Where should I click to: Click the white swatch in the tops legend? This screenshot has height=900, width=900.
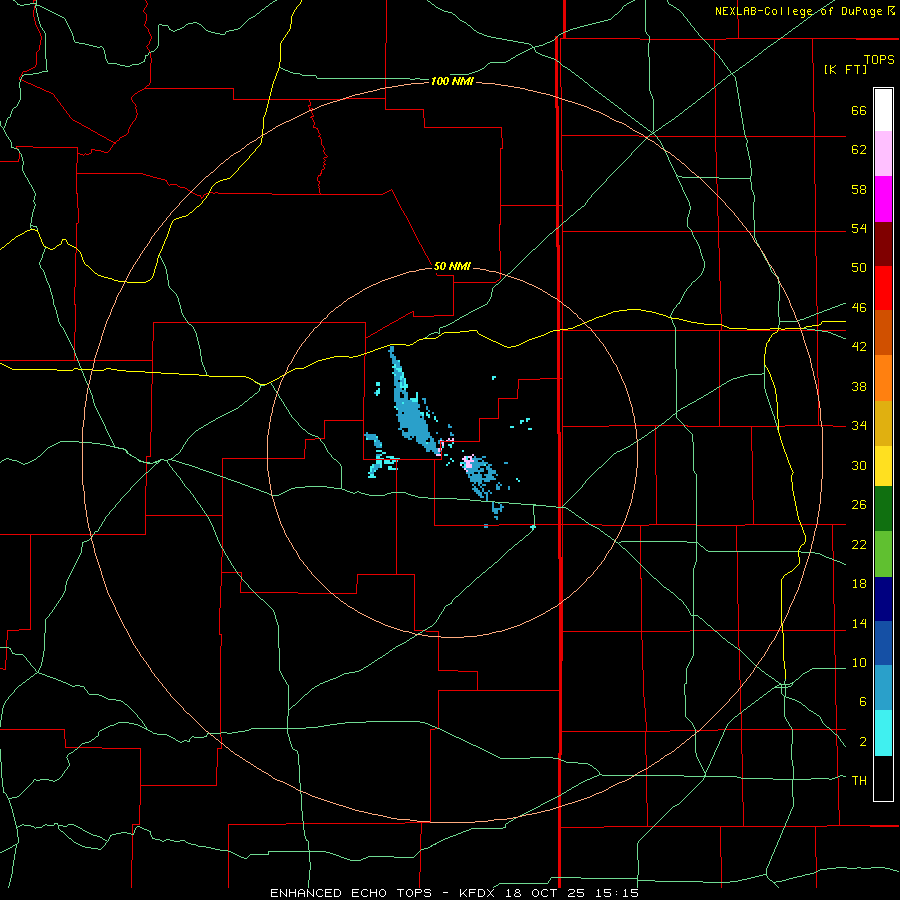point(883,110)
